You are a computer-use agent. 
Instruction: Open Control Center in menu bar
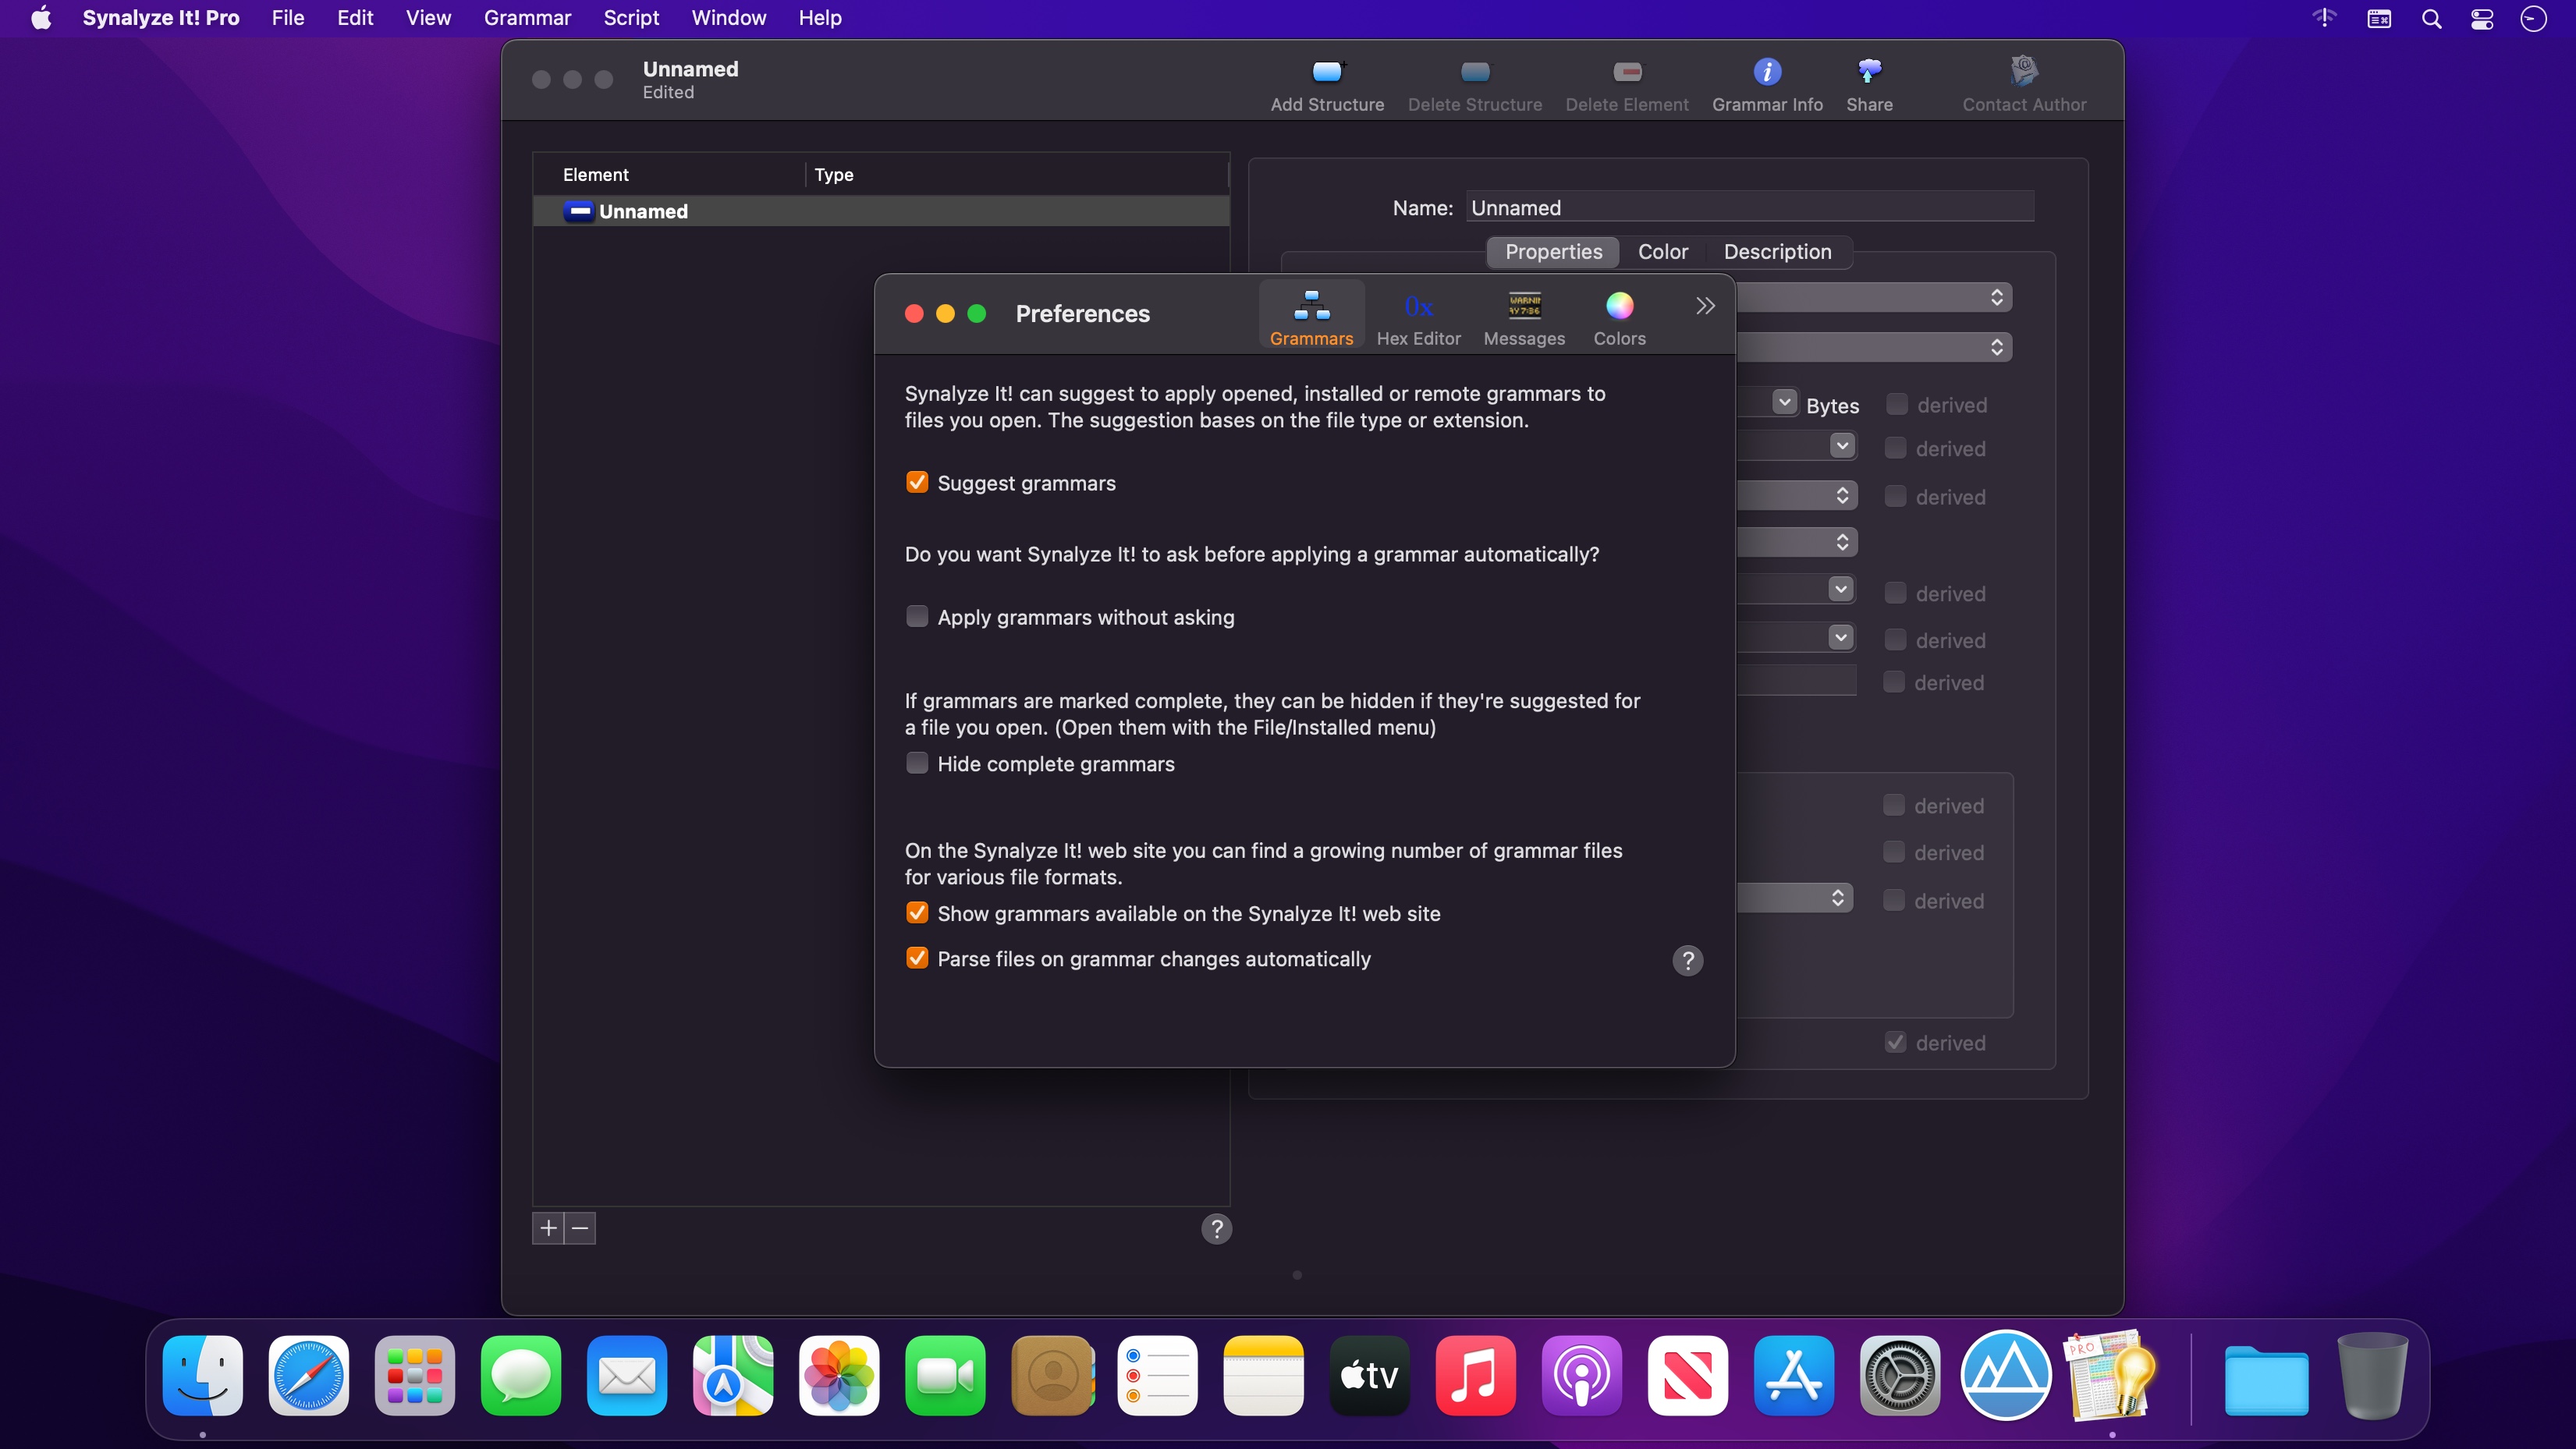coord(2482,19)
